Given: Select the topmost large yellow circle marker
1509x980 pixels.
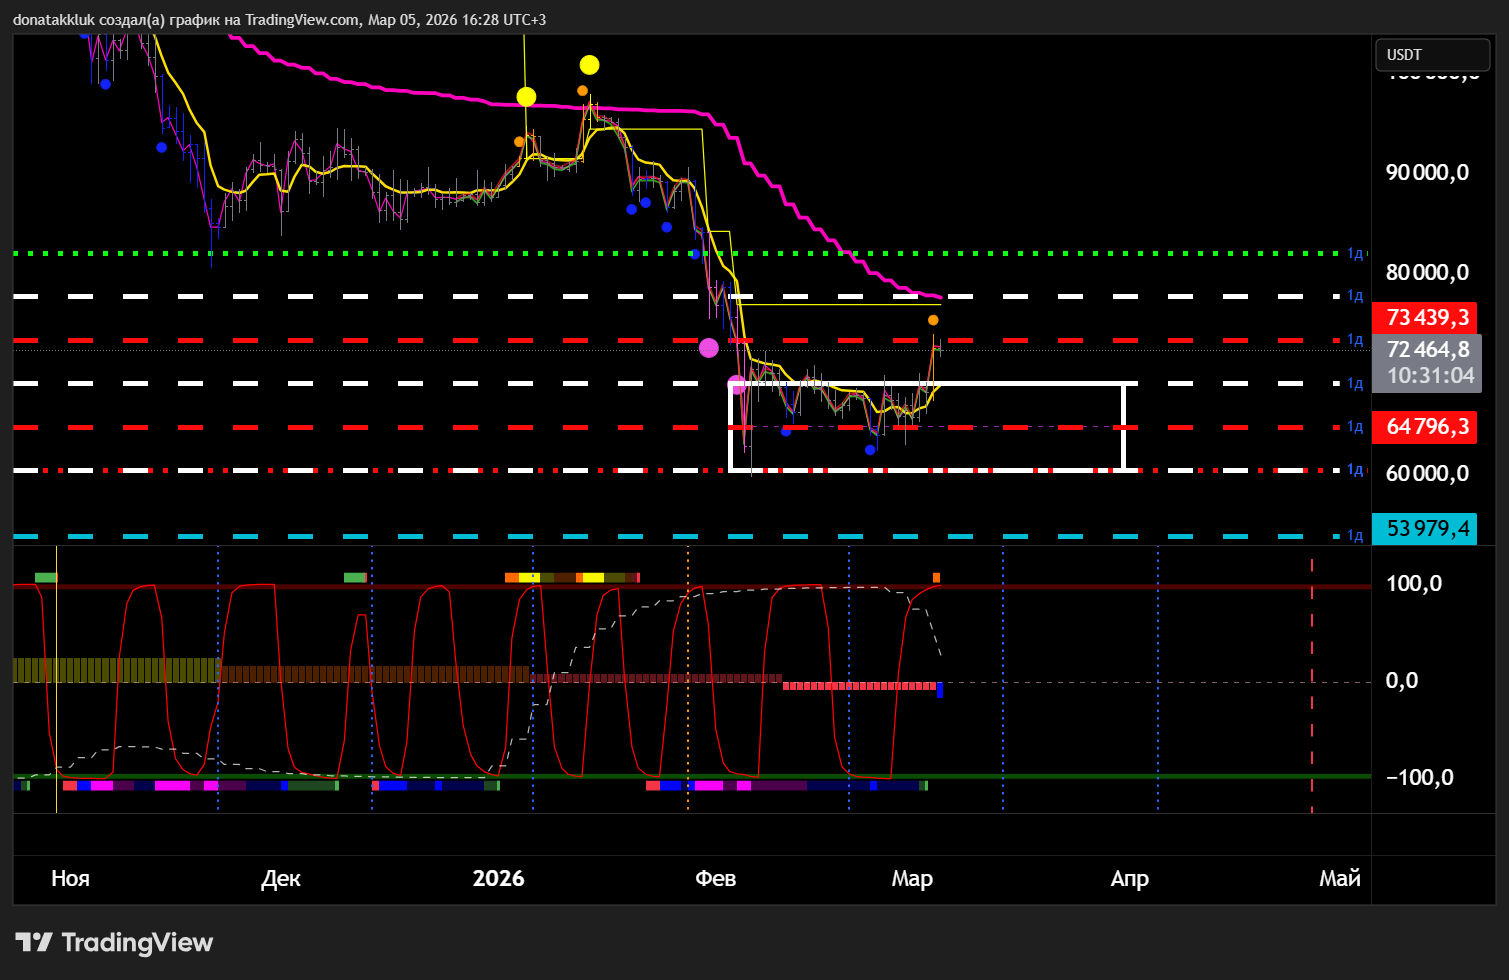Looking at the screenshot, I should click(x=590, y=65).
